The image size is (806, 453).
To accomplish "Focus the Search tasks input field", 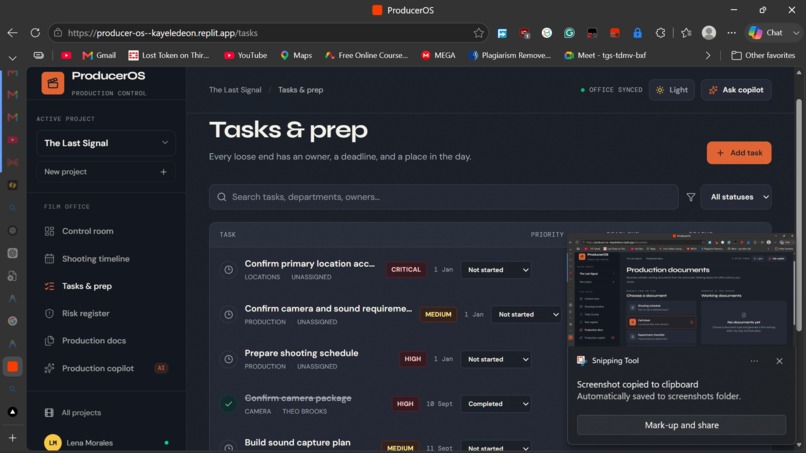I will click(x=444, y=197).
